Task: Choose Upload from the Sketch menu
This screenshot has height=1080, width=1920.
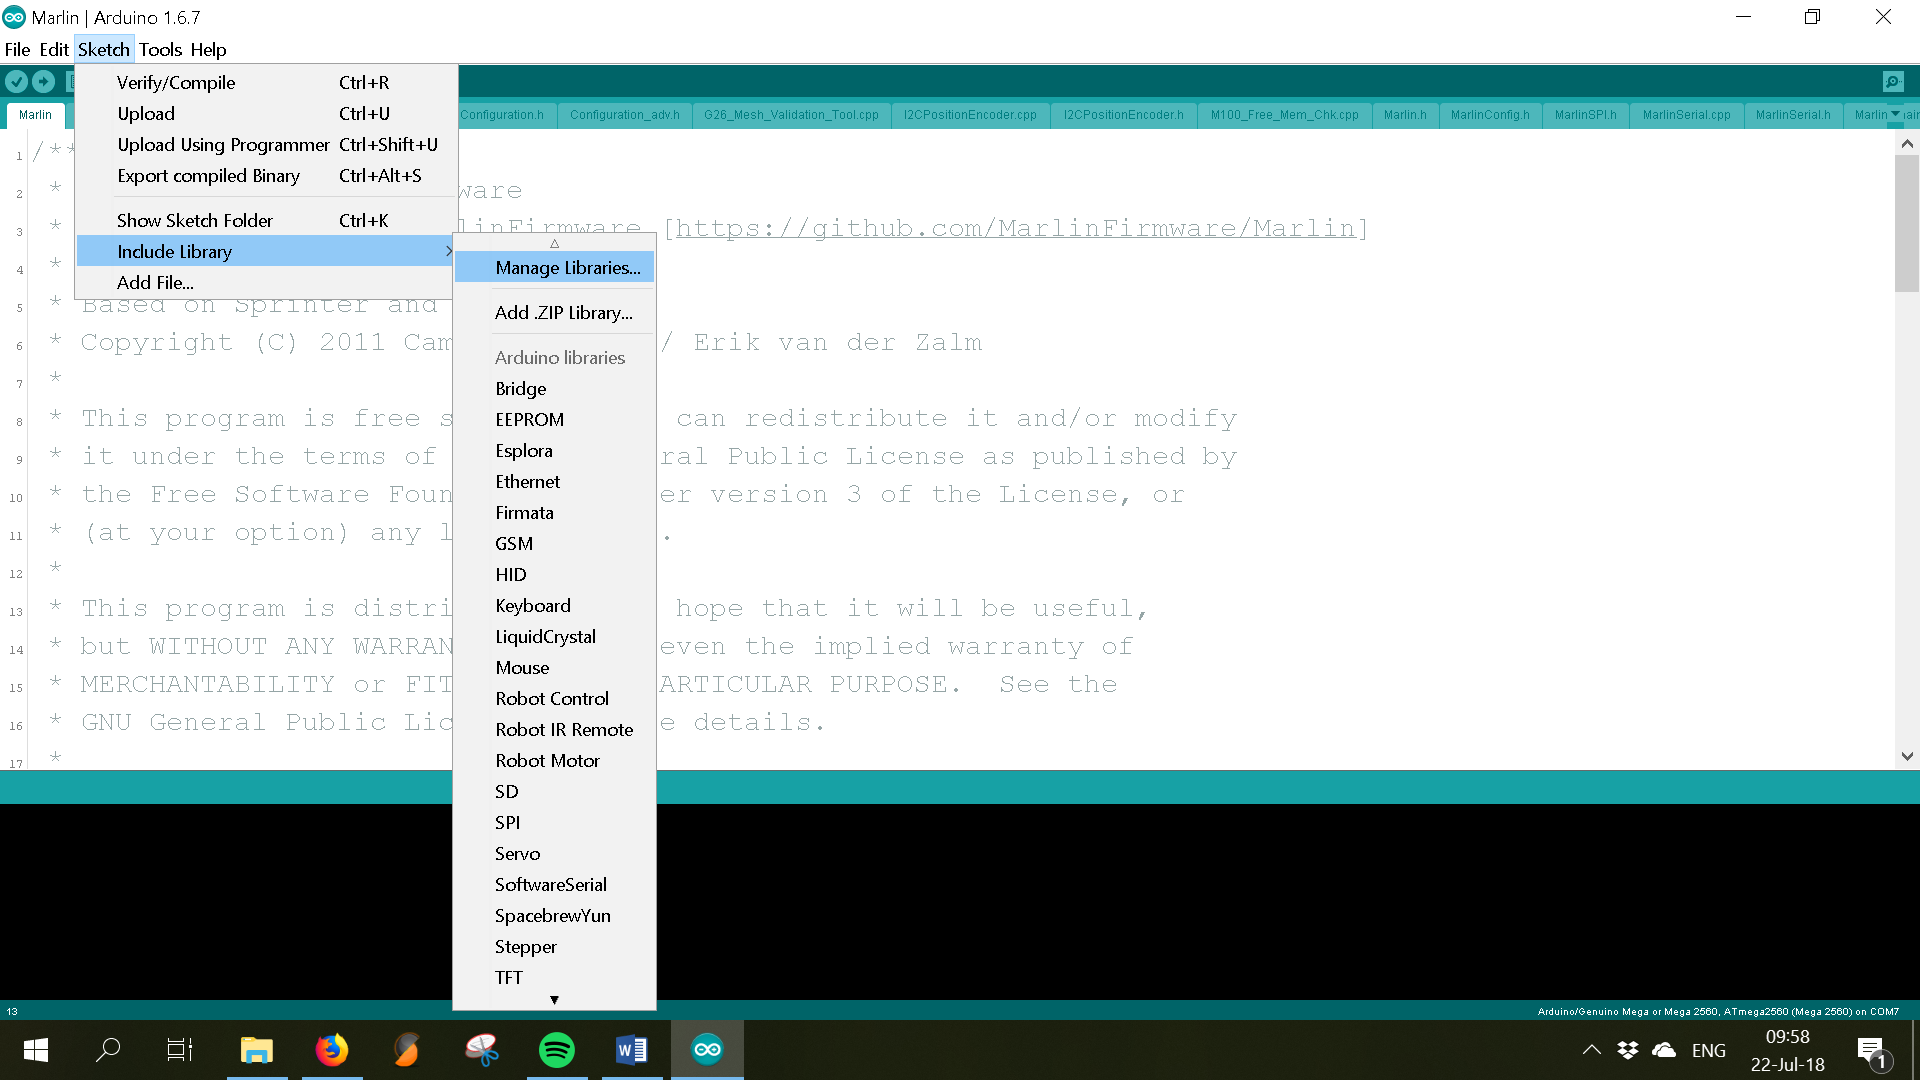Action: pyautogui.click(x=267, y=114)
